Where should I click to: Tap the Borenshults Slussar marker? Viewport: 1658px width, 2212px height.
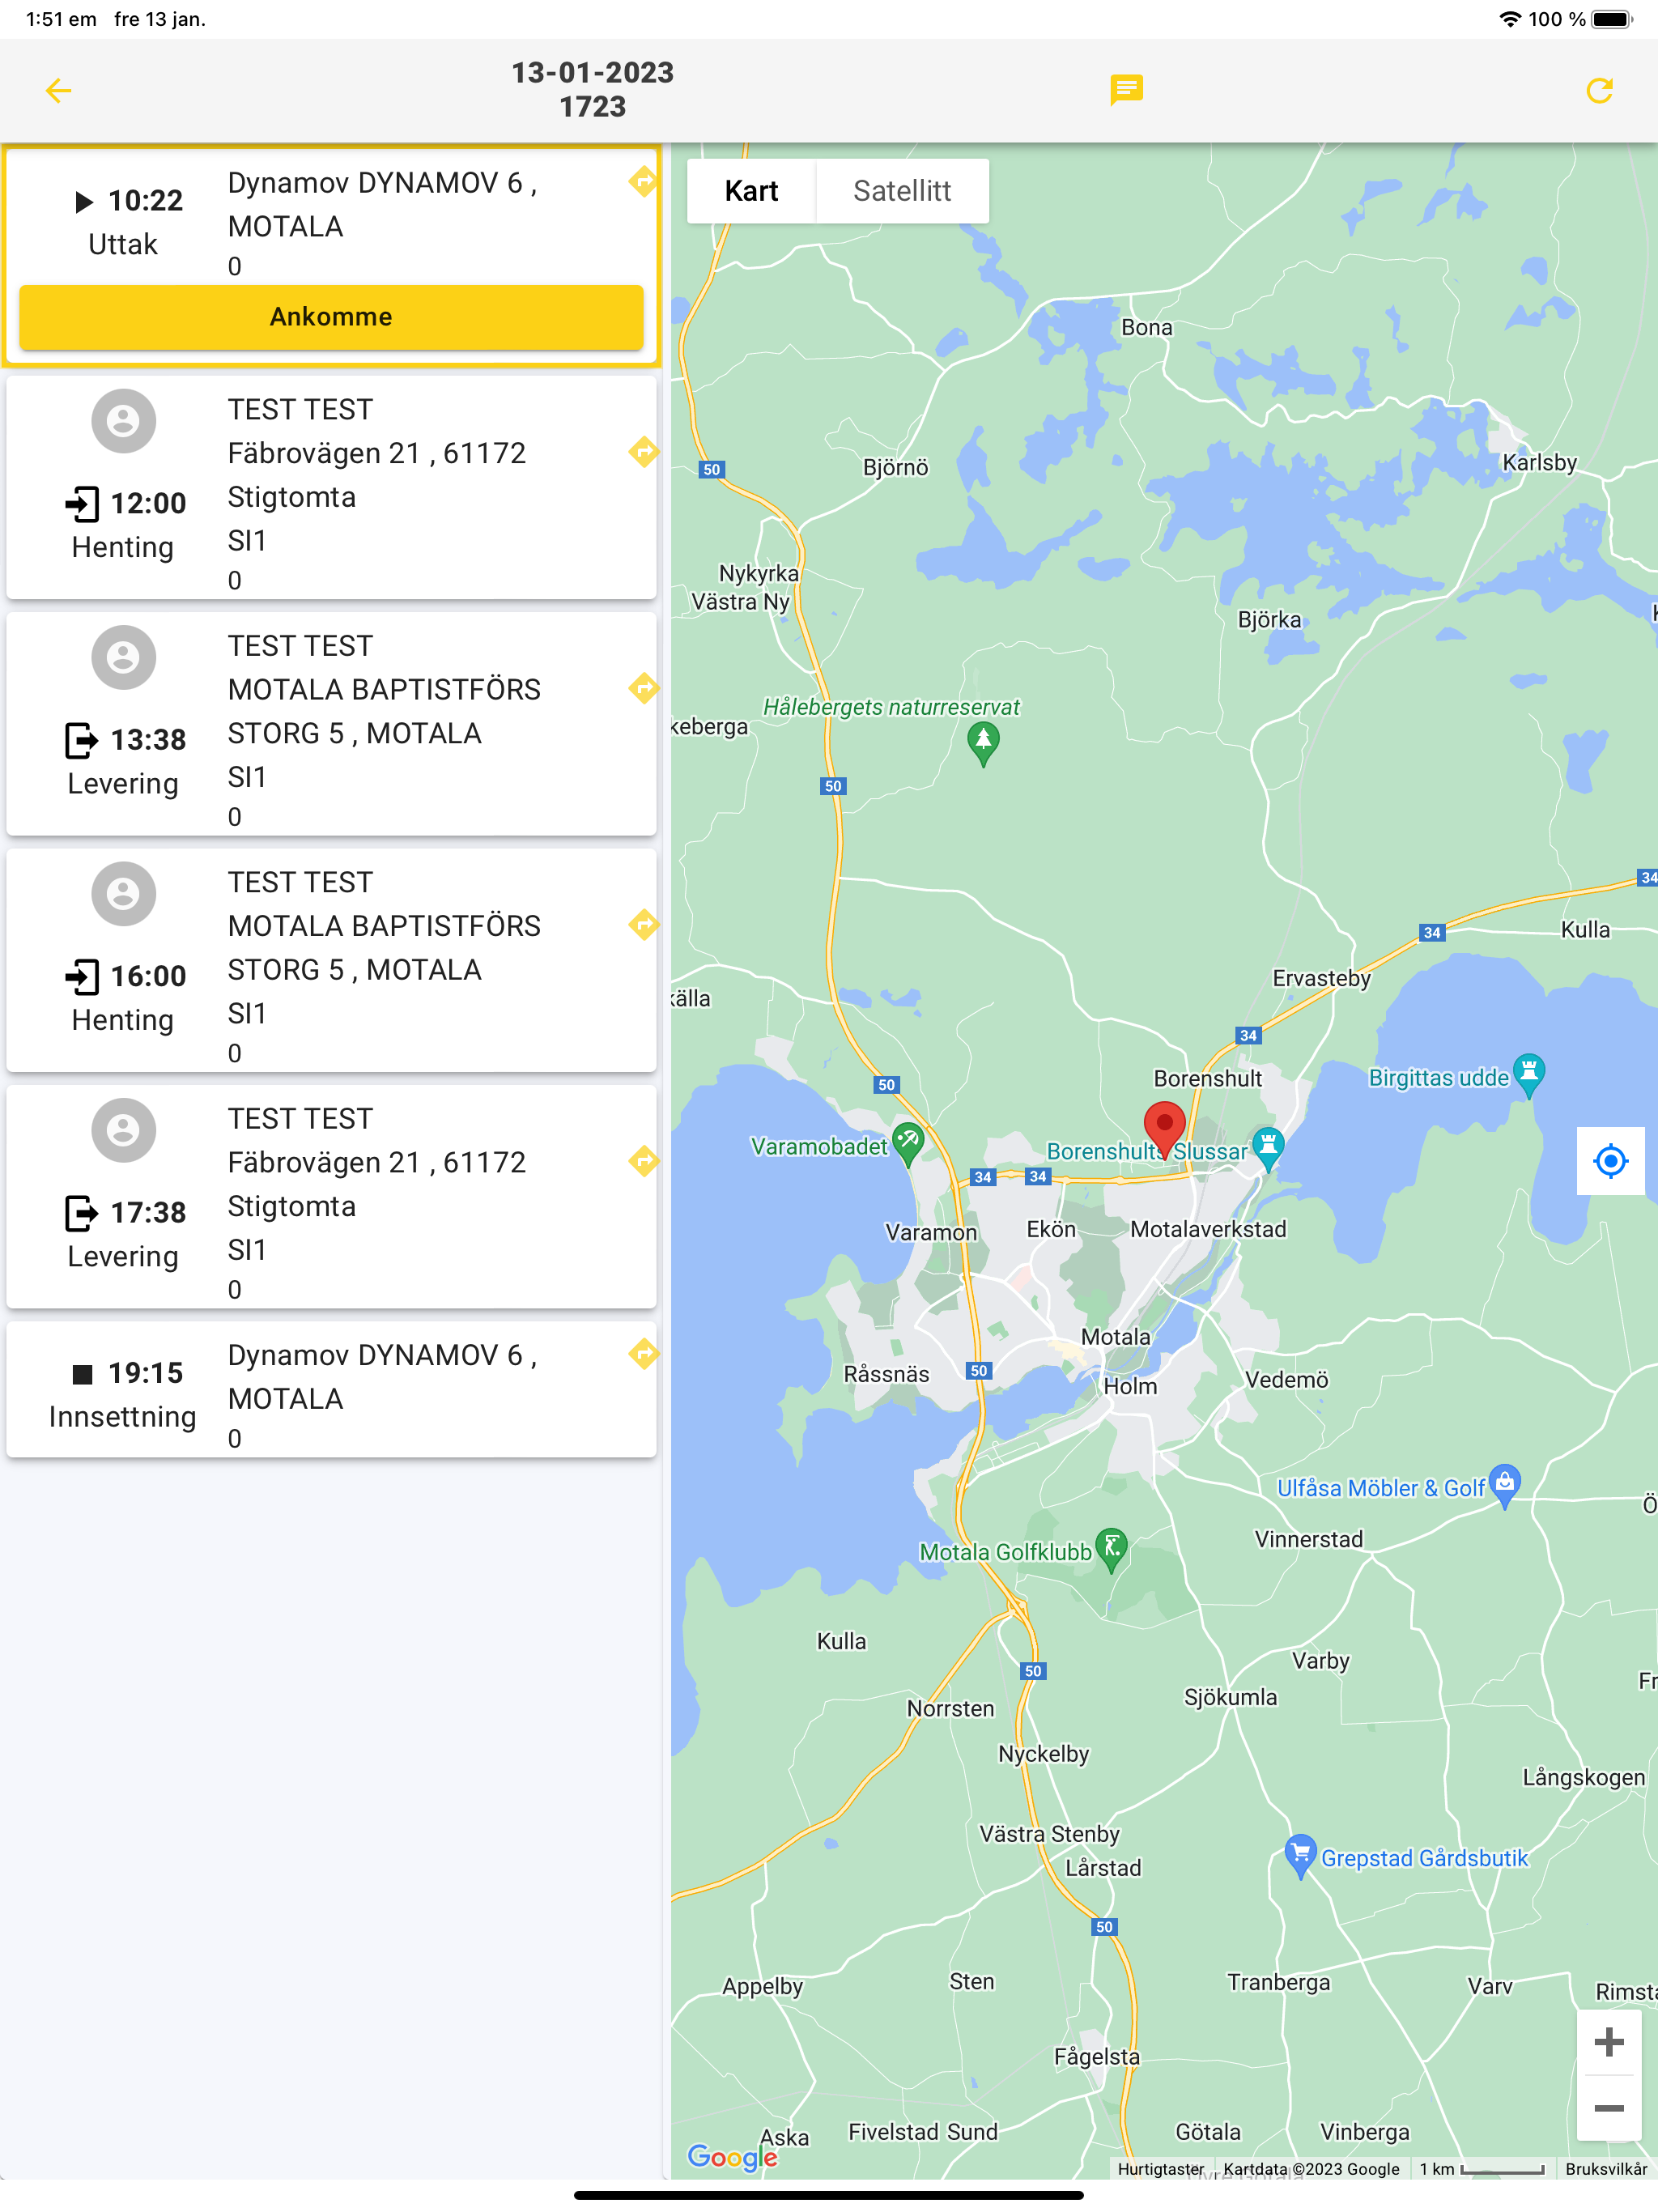(x=1267, y=1149)
